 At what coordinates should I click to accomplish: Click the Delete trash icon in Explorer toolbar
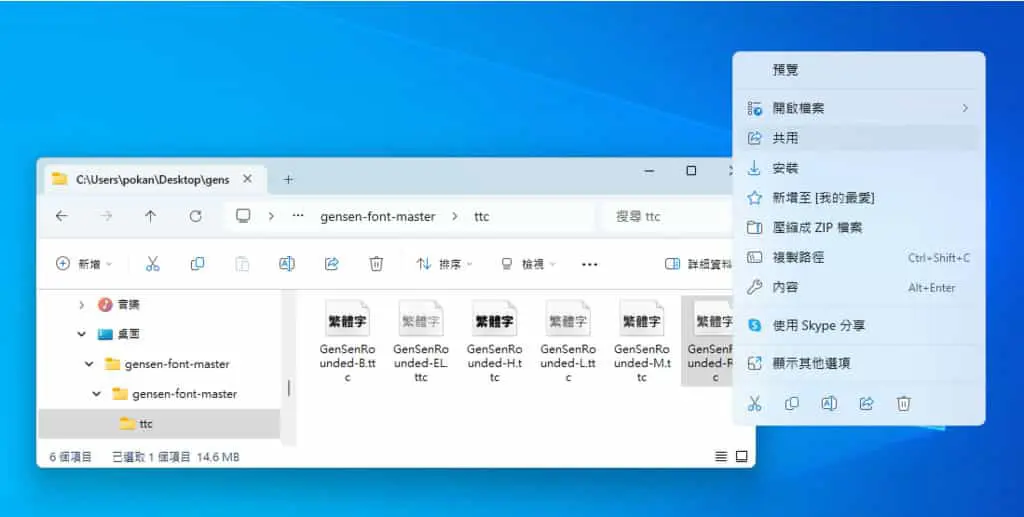click(376, 264)
